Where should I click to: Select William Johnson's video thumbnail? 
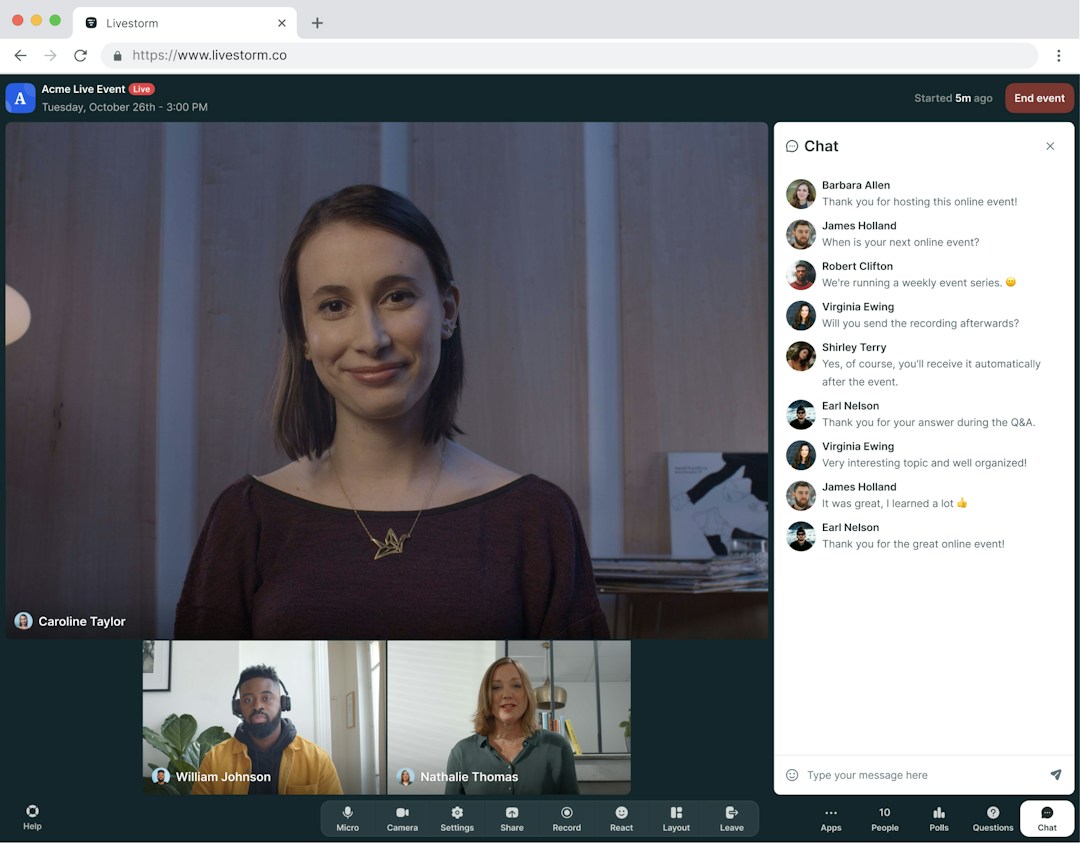(x=264, y=717)
